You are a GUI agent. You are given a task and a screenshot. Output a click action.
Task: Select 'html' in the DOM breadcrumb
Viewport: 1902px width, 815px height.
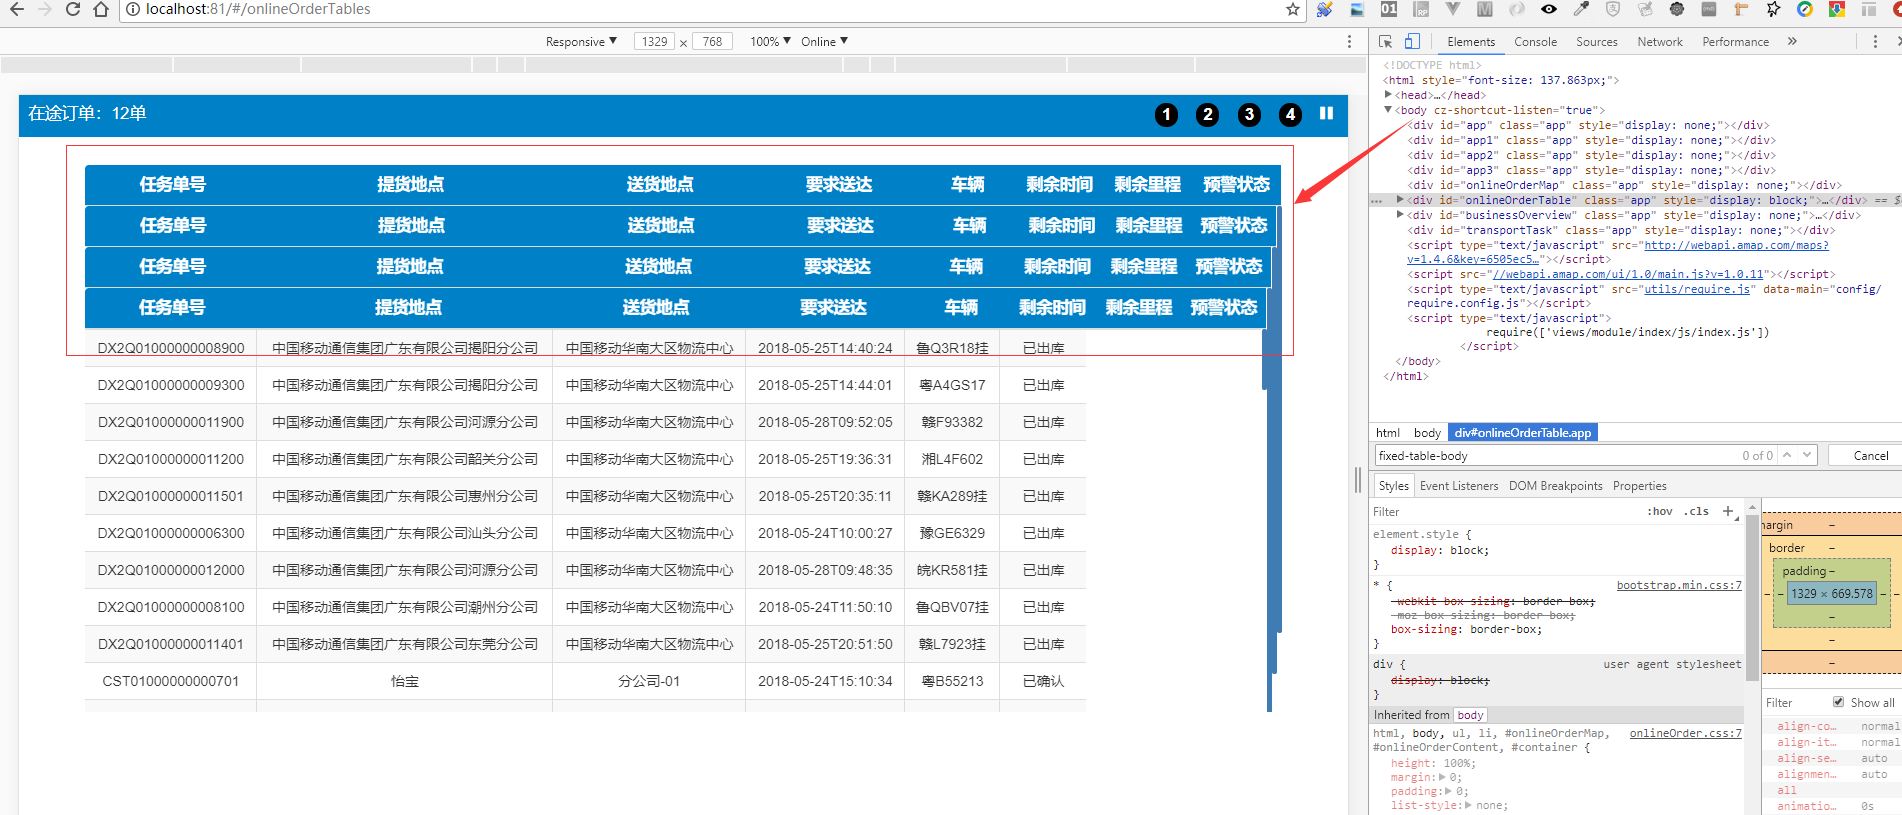1388,433
